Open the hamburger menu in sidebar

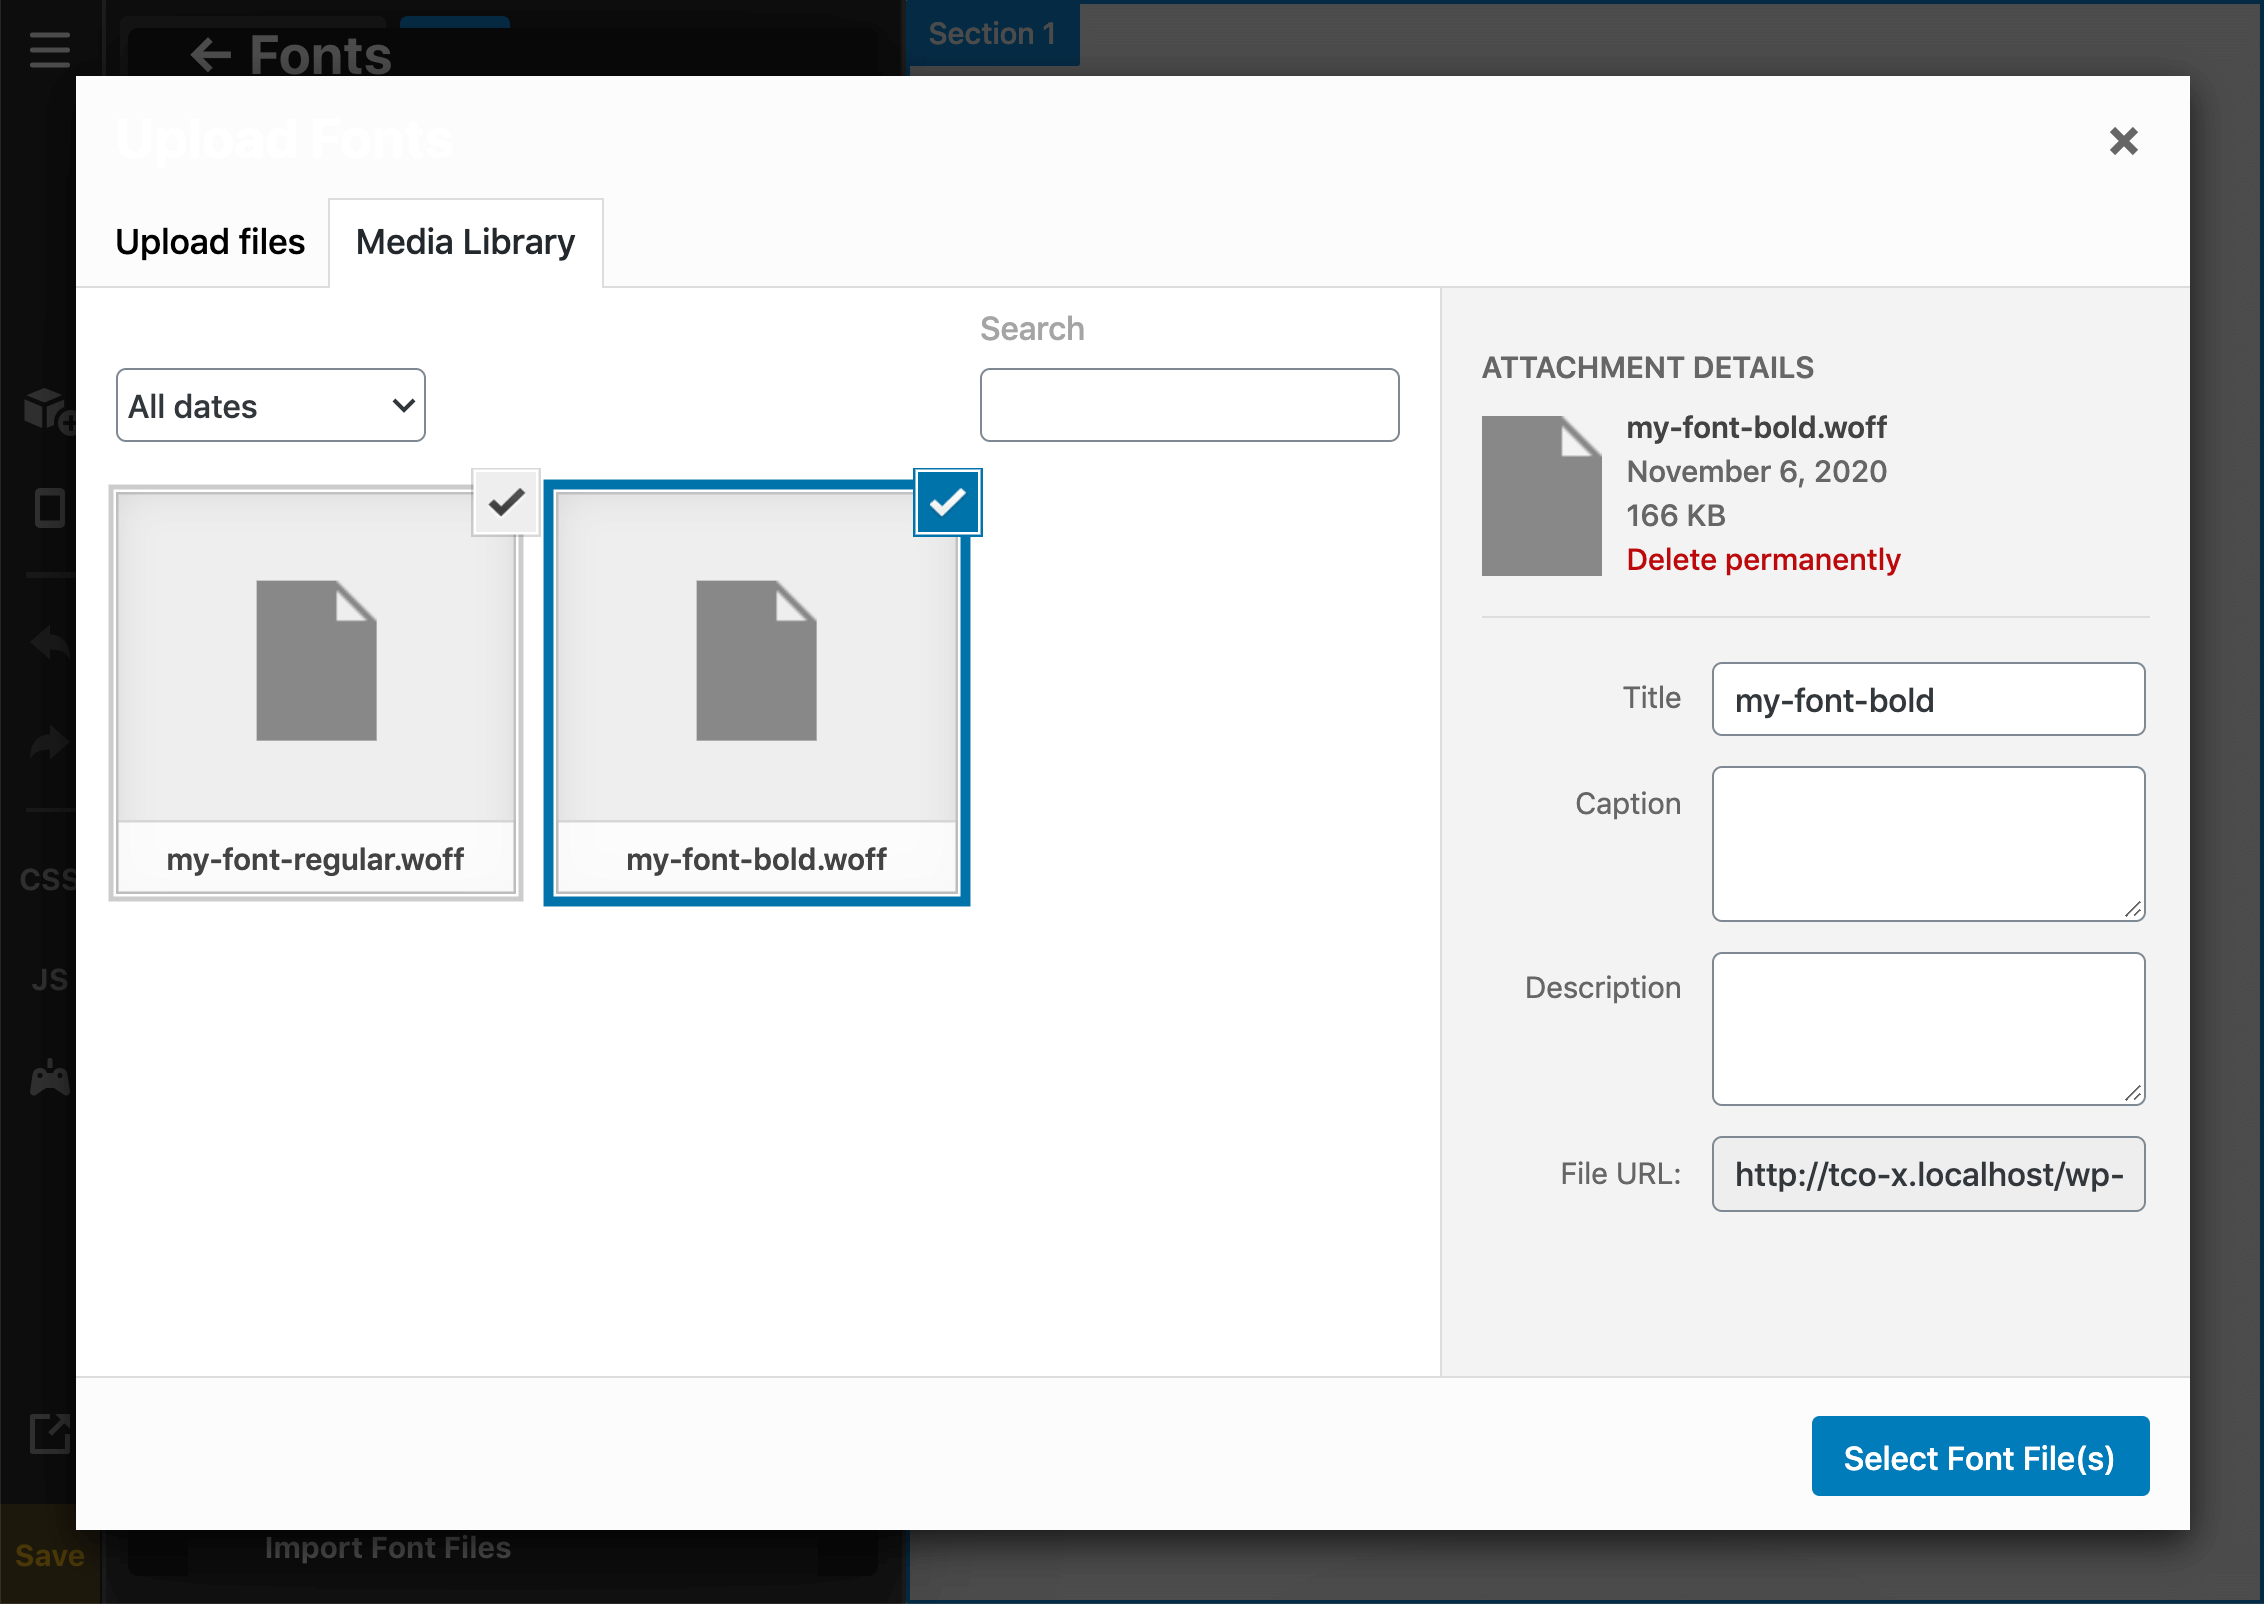49,49
